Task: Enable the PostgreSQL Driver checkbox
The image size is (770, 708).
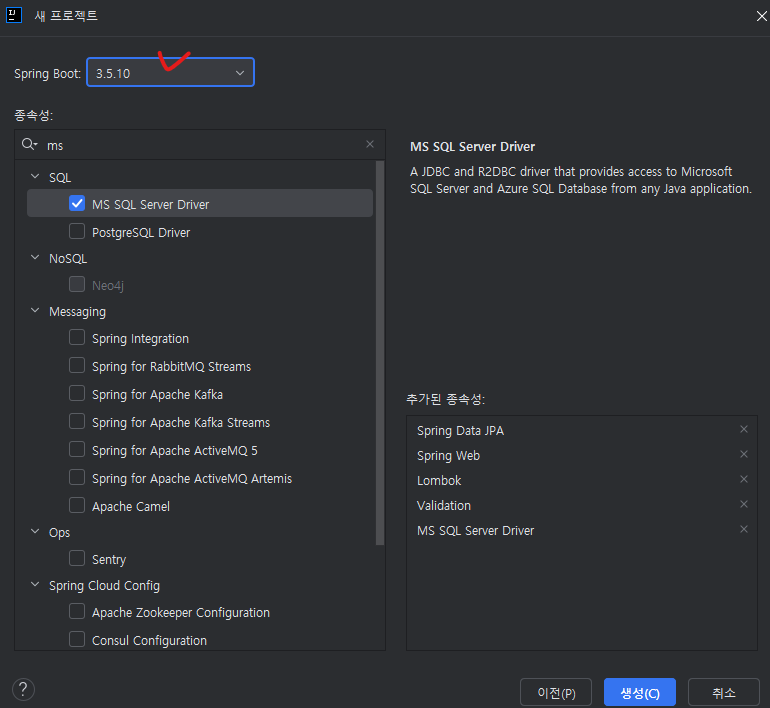Action: pyautogui.click(x=77, y=232)
